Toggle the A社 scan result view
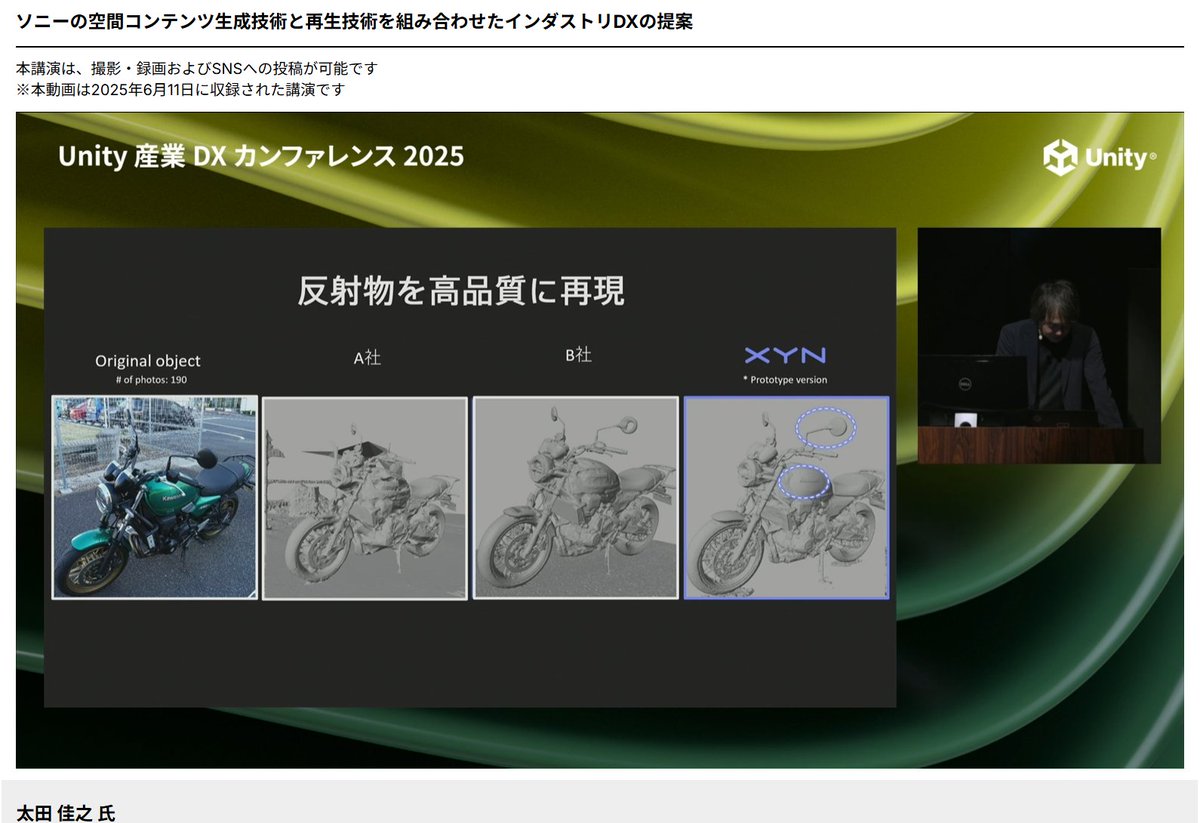This screenshot has width=1200, height=823. click(365, 498)
